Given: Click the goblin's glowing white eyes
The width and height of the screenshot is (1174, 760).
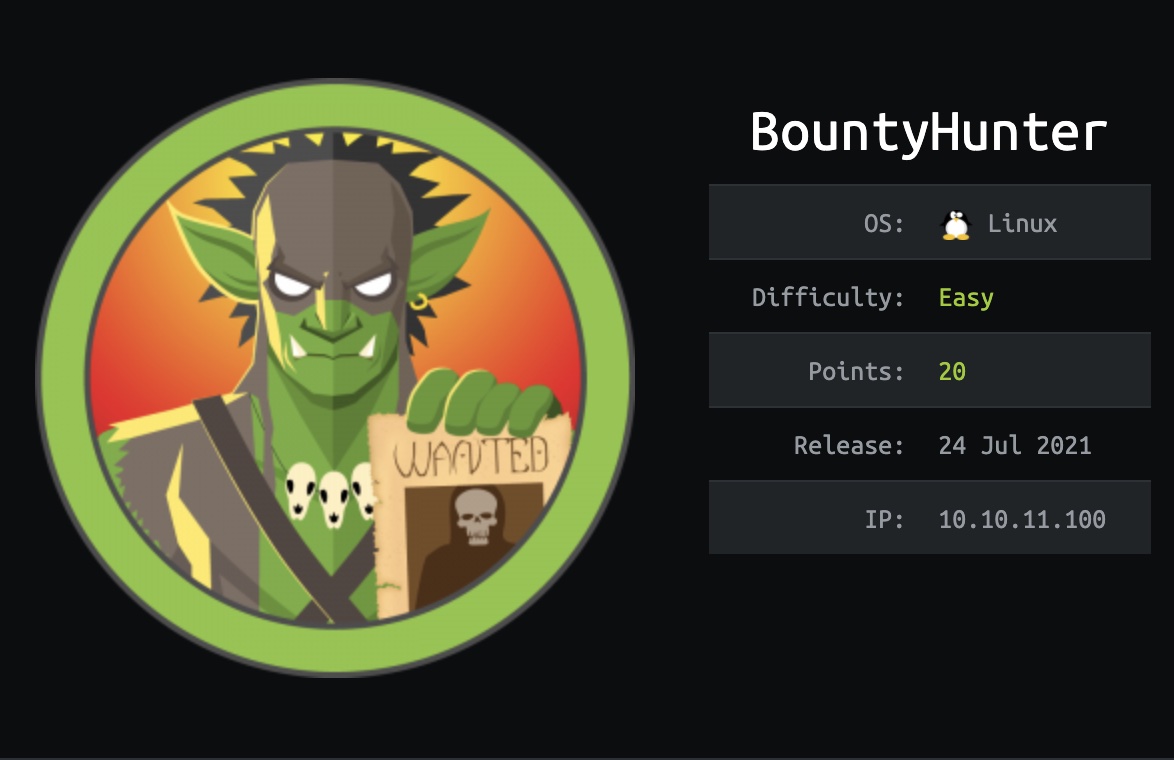Looking at the screenshot, I should (x=332, y=285).
